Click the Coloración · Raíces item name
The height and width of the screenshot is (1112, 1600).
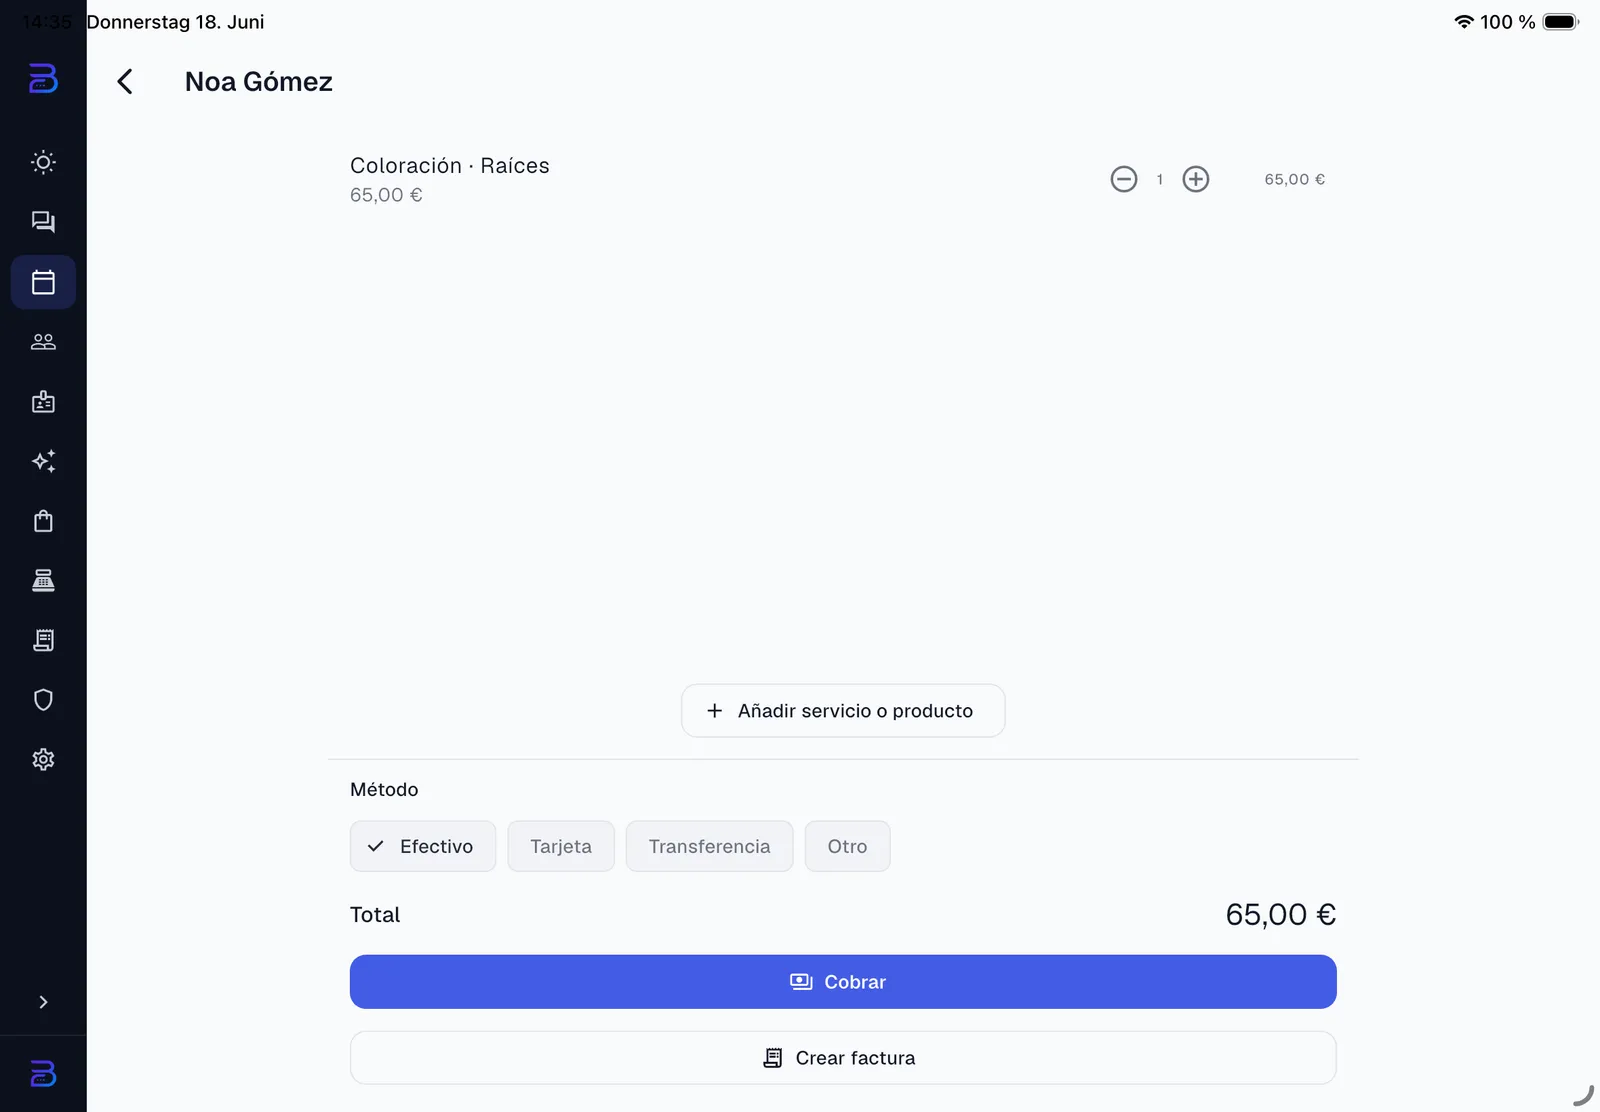[x=450, y=166]
